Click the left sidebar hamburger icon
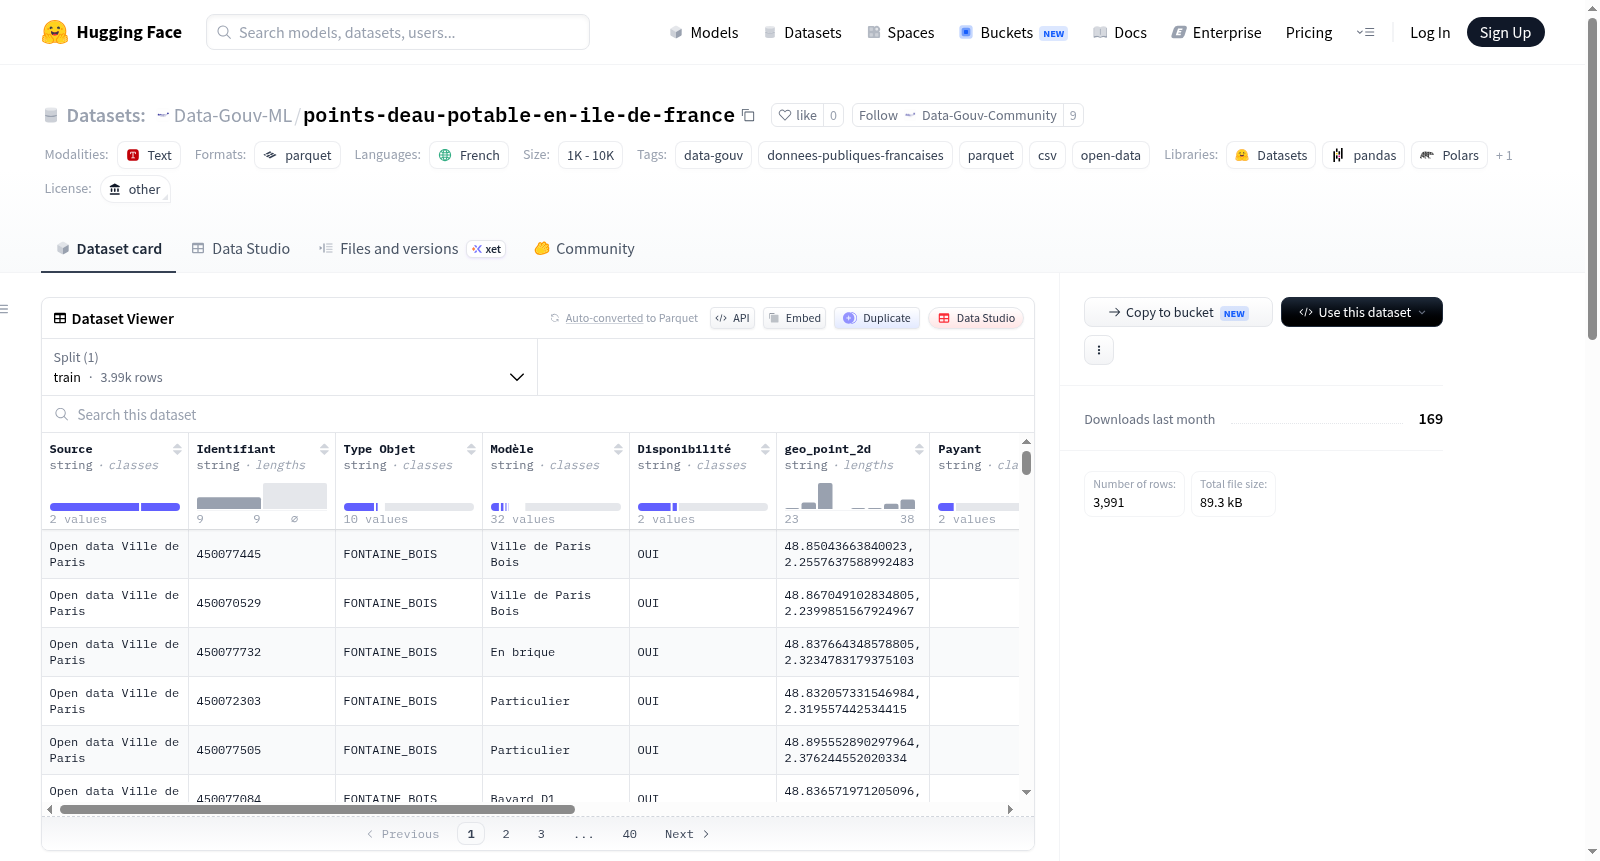 point(4,309)
